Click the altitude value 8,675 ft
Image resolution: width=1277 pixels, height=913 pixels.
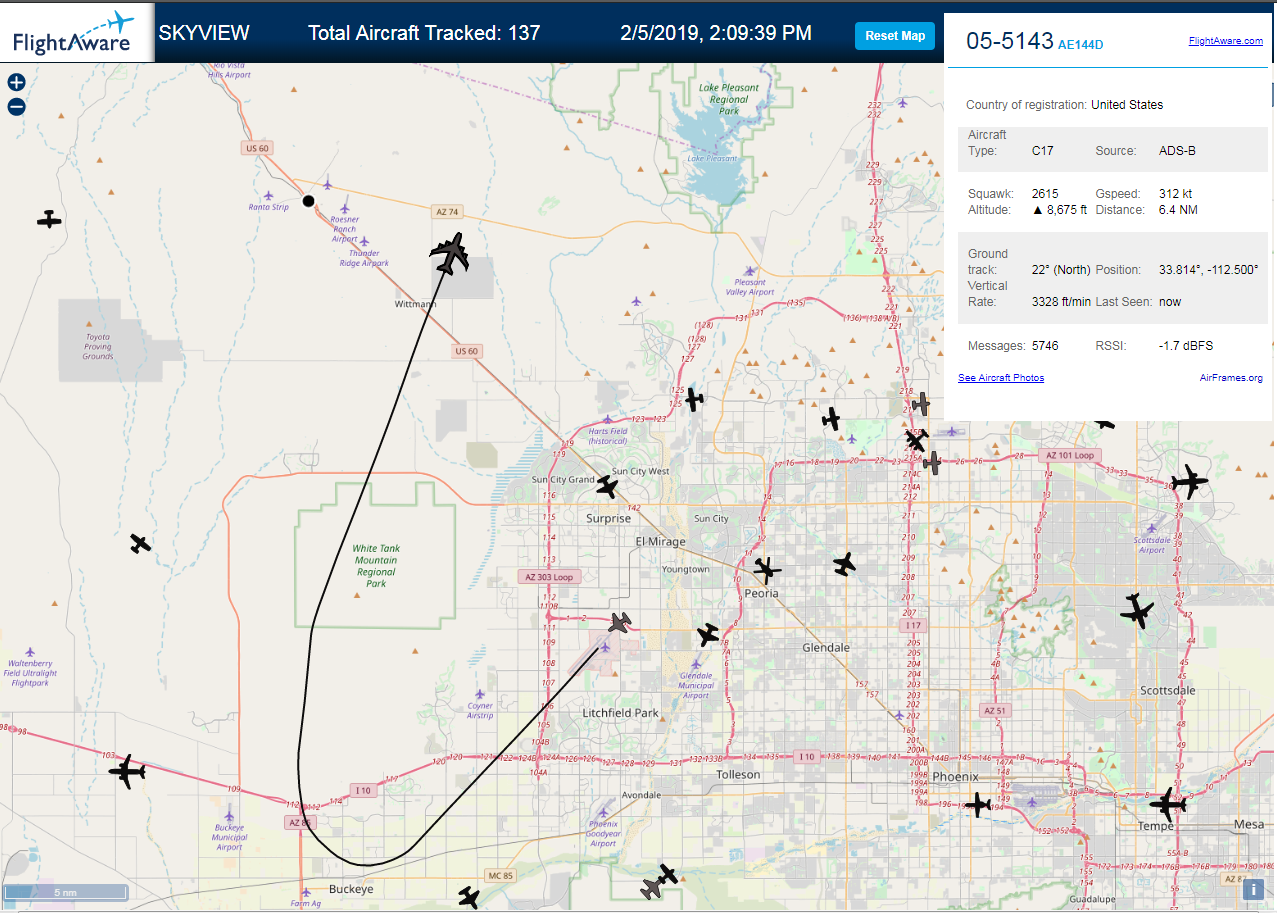click(x=1059, y=210)
